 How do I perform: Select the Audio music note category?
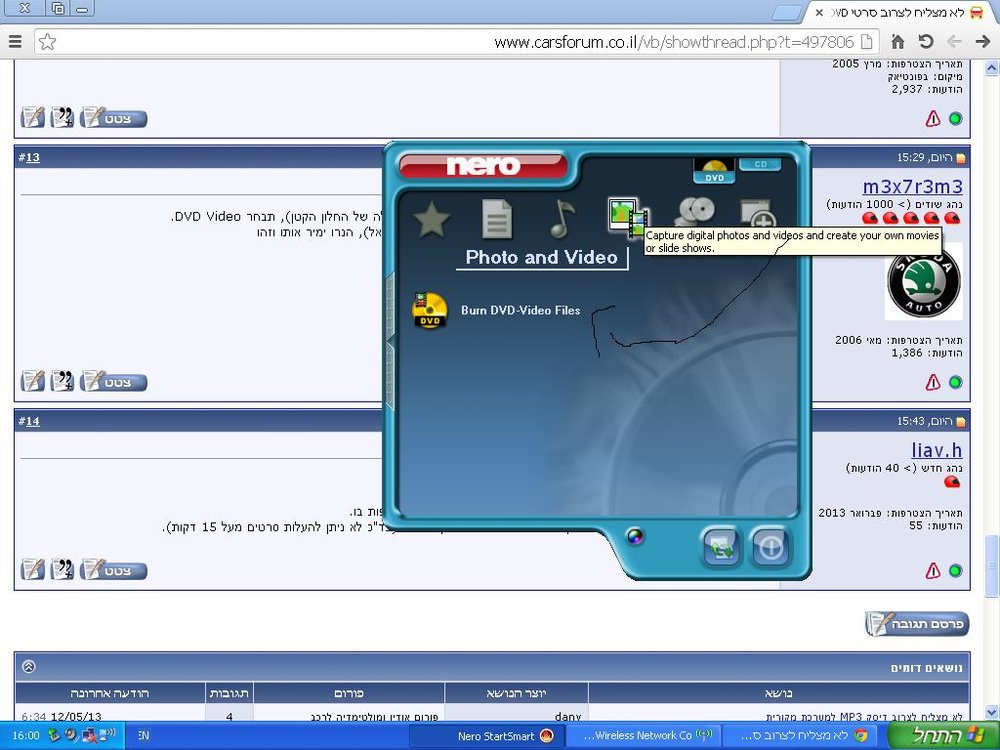(562, 218)
